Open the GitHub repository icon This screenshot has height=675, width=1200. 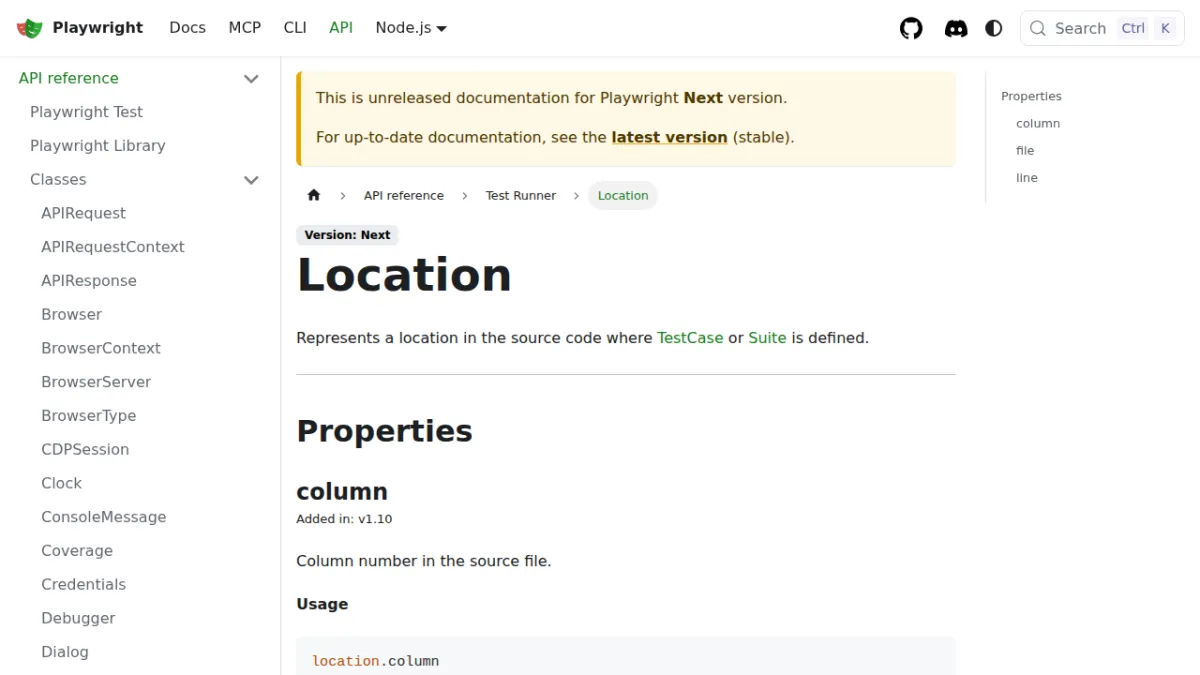[911, 28]
